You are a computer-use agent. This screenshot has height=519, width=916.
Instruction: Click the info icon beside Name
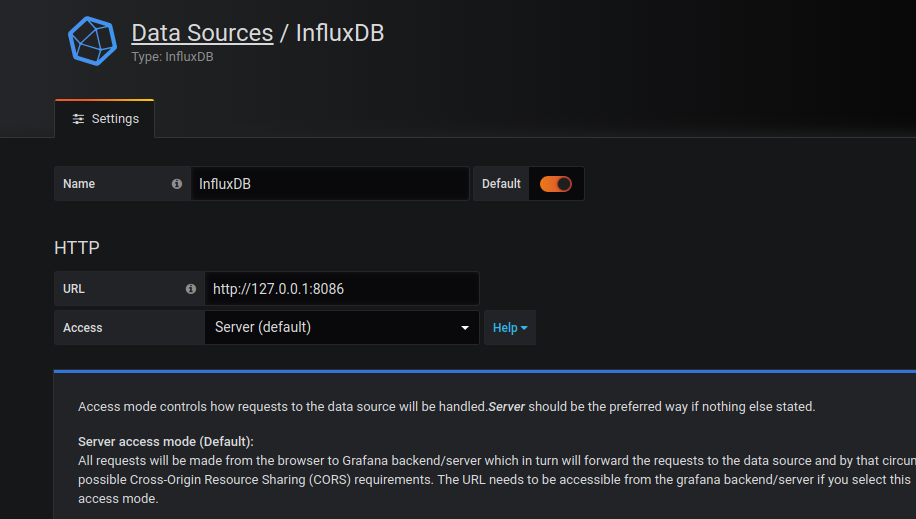(x=177, y=184)
